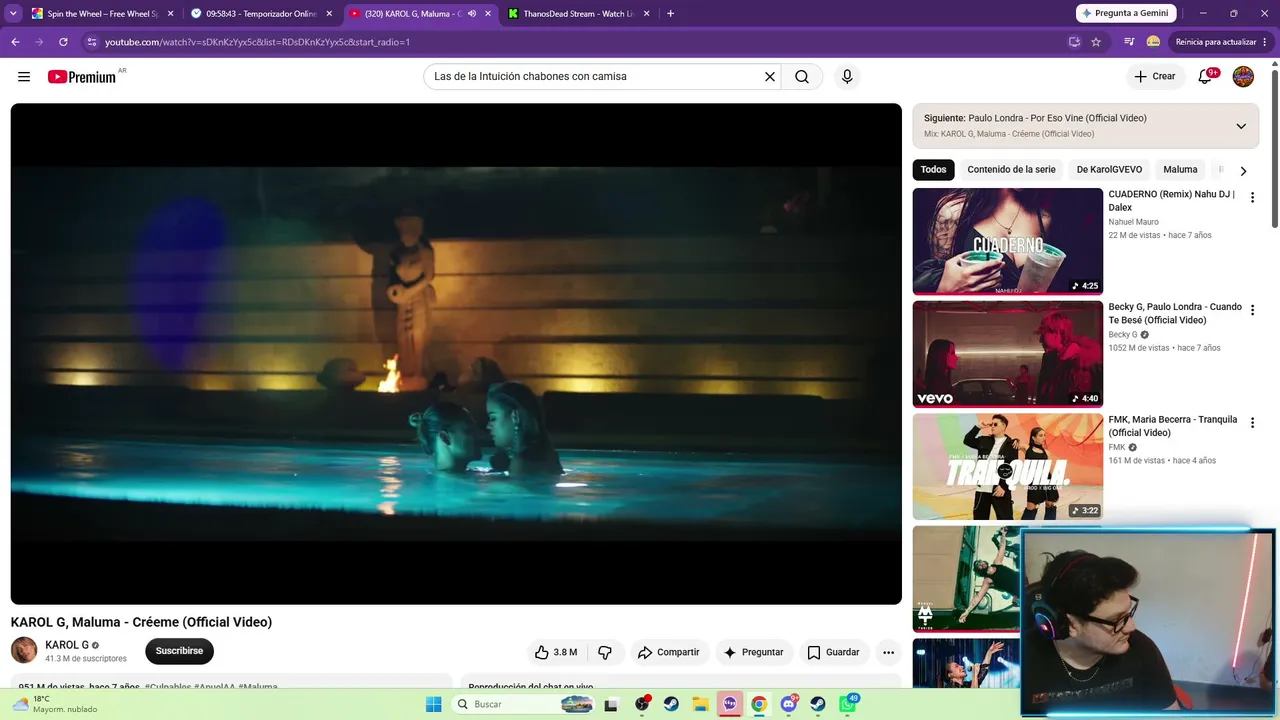Open the tab search dropdown

13,14
